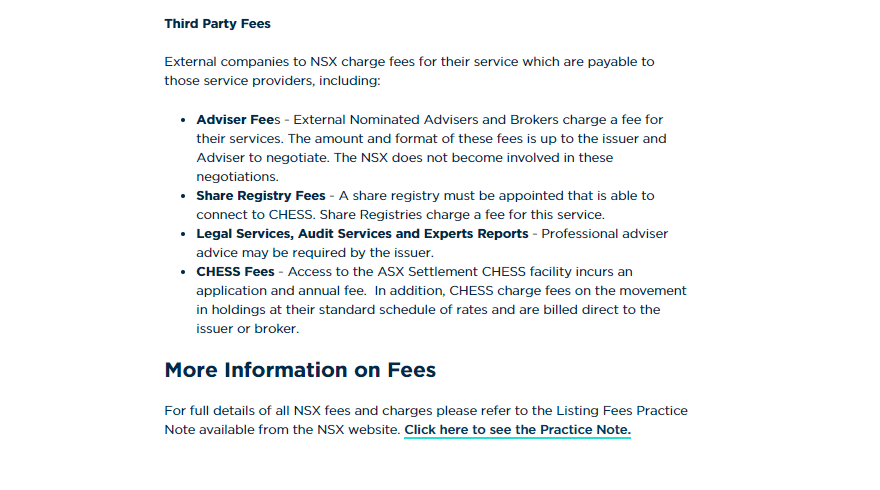
Task: Click the "Third Party Fees" heading
Action: [x=217, y=24]
